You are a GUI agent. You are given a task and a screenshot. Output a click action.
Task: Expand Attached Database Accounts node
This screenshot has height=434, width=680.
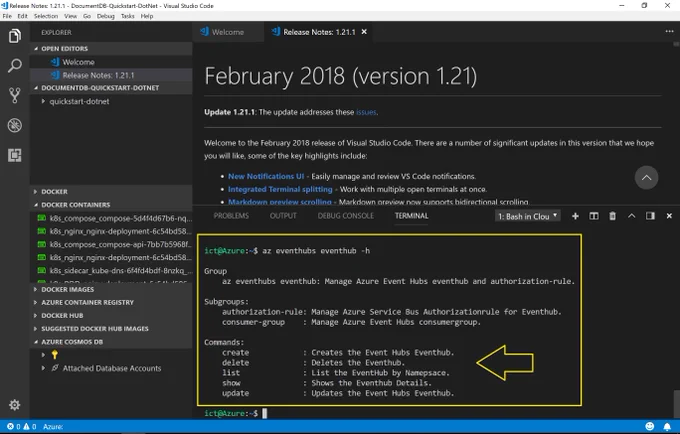[x=111, y=368]
